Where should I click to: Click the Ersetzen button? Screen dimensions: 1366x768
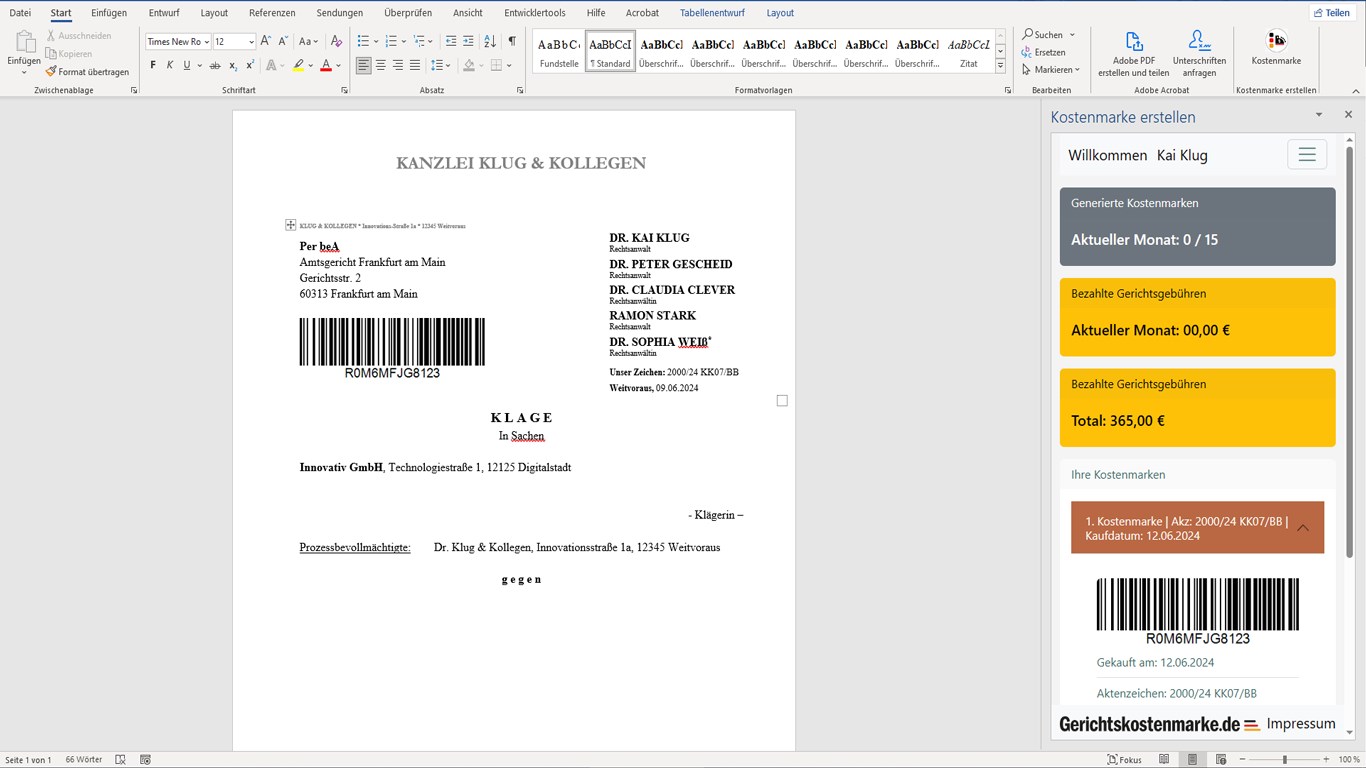pyautogui.click(x=1043, y=52)
